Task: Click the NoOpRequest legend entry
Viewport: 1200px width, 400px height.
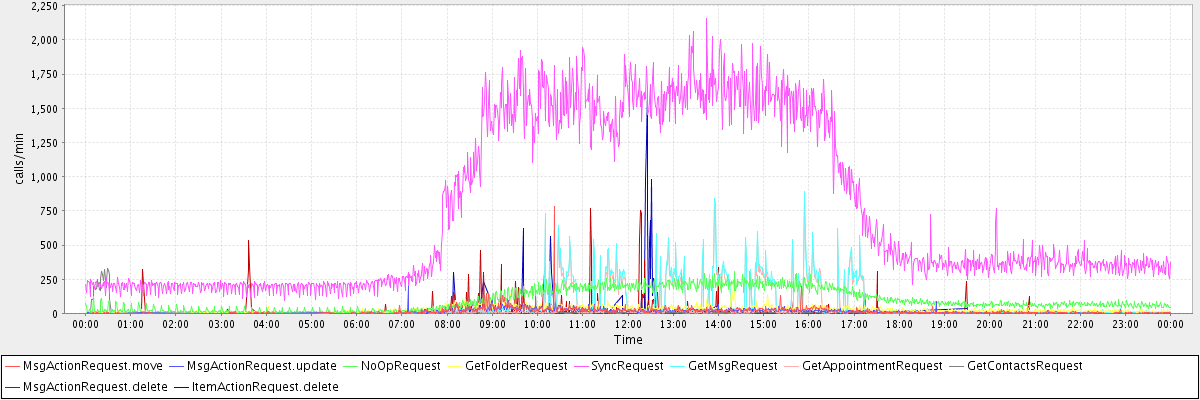Action: [x=401, y=366]
